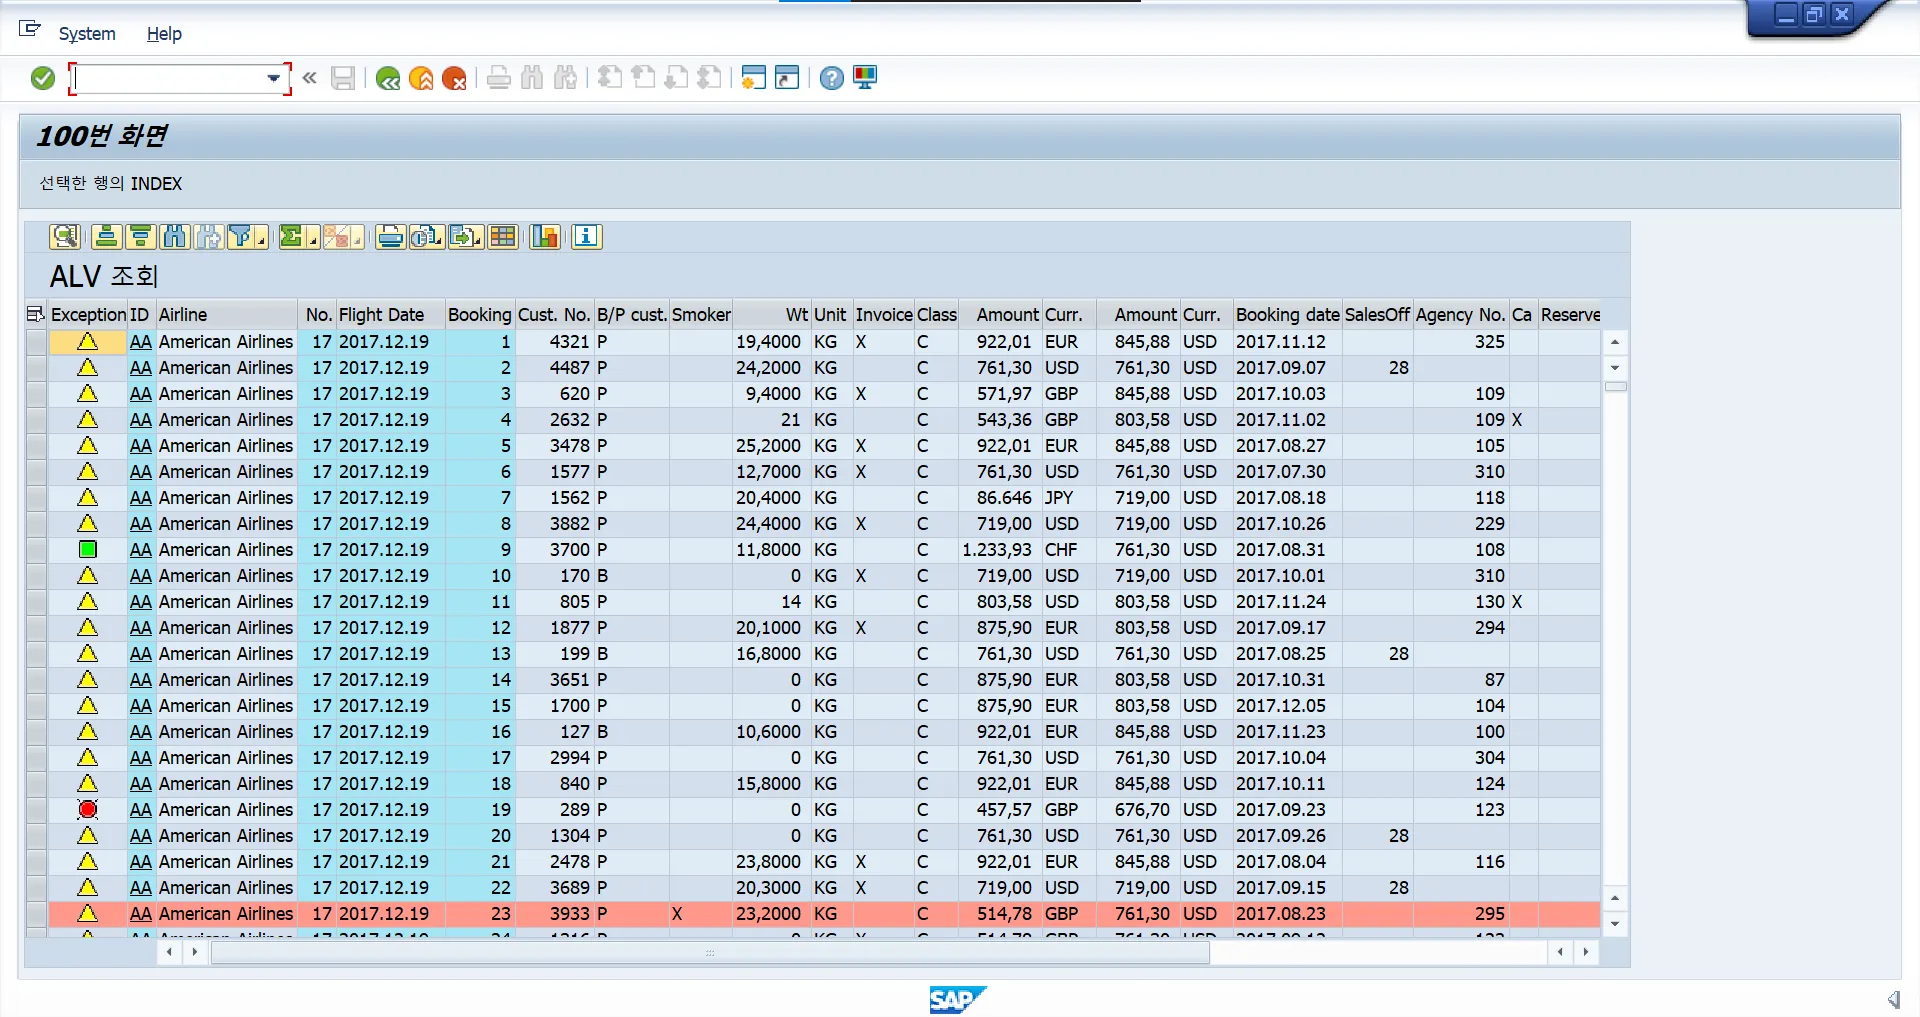The image size is (1920, 1017).
Task: Click the horizontal scrollbar of the ALV grid
Action: [x=709, y=952]
